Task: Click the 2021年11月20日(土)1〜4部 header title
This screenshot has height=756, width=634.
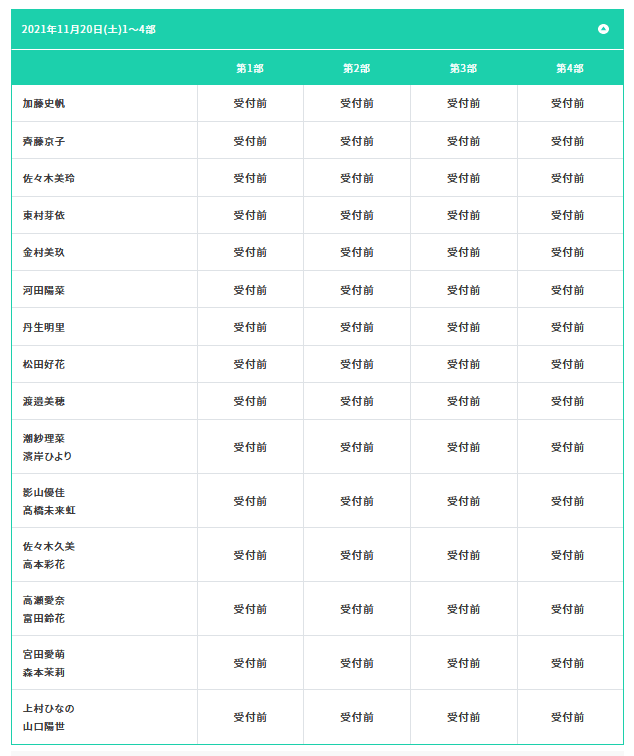Action: [89, 29]
